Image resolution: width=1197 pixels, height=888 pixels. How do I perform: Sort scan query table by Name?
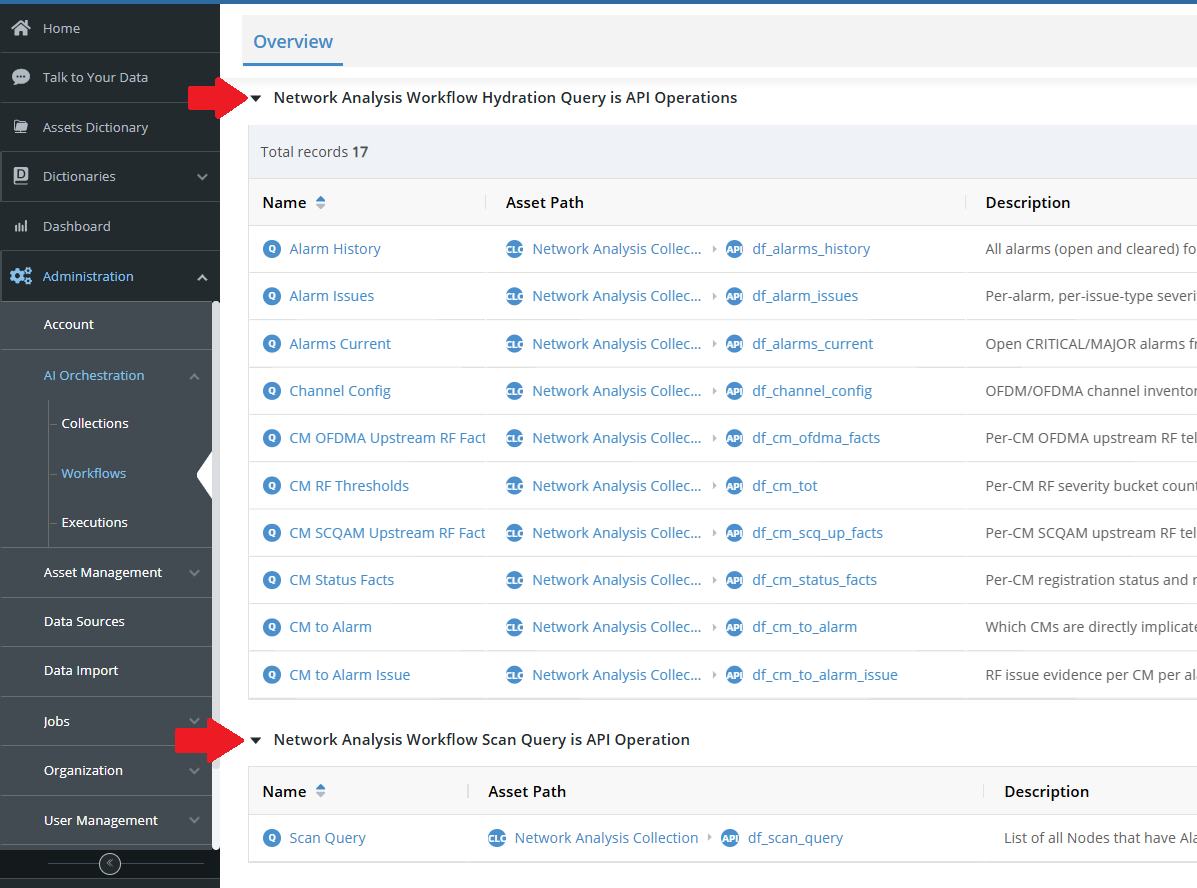(321, 791)
